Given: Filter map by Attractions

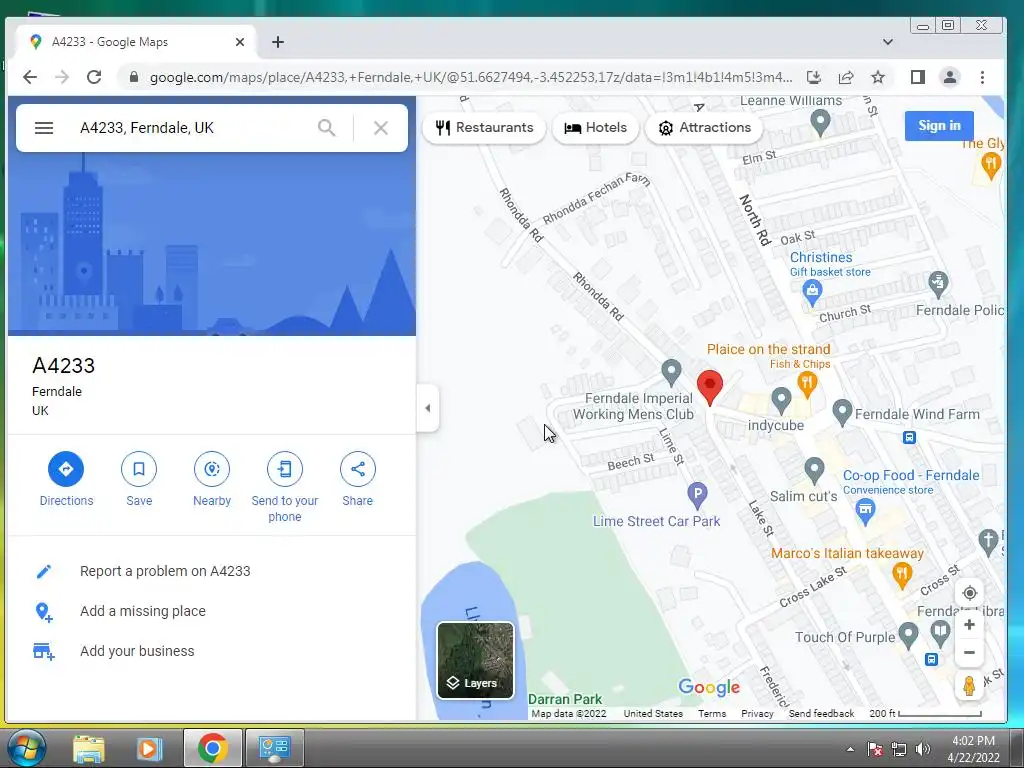Looking at the screenshot, I should point(704,127).
